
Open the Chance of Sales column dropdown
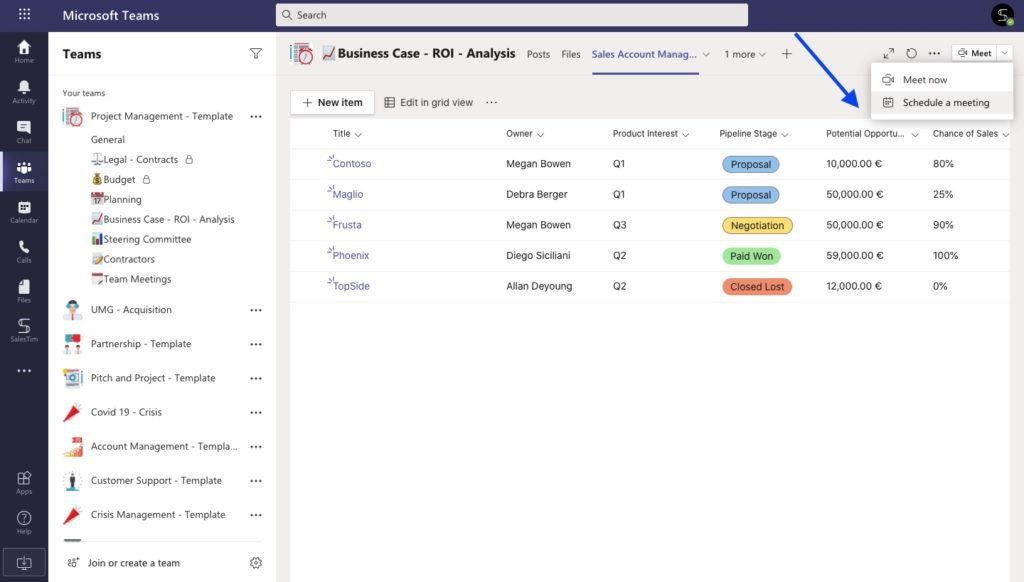(1006, 135)
